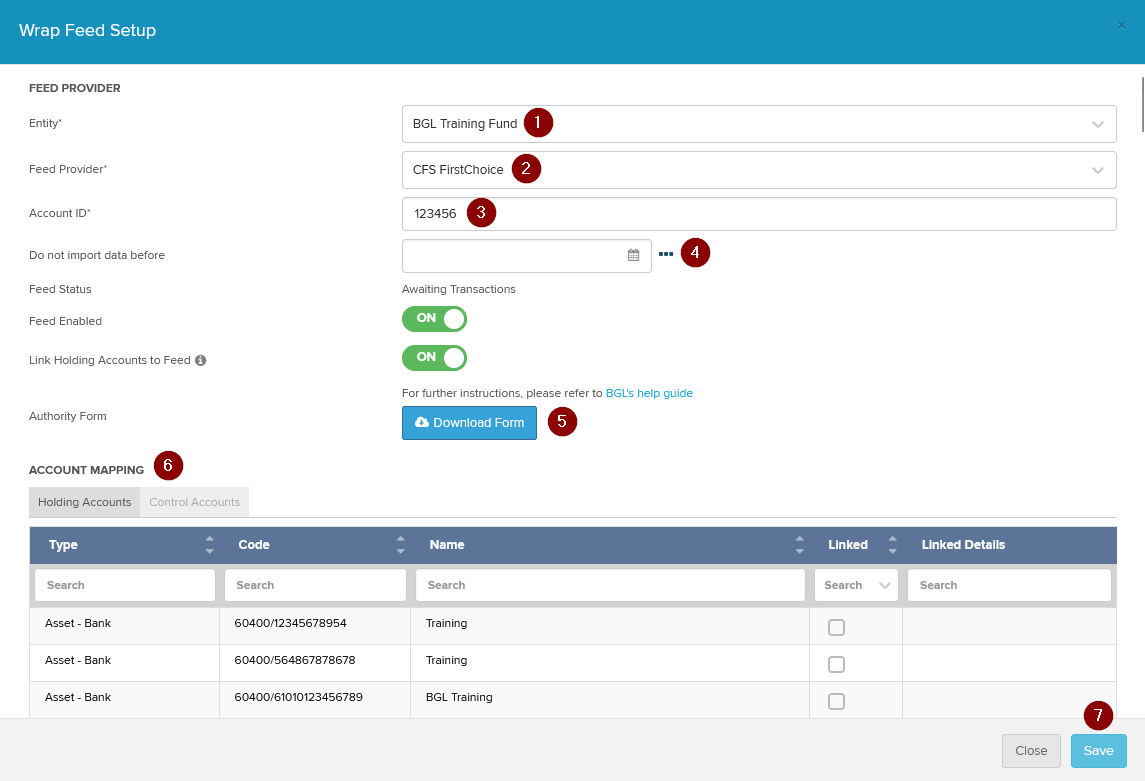Sort the Linked column using arrows
Screen dimensions: 1145x781
(893, 545)
